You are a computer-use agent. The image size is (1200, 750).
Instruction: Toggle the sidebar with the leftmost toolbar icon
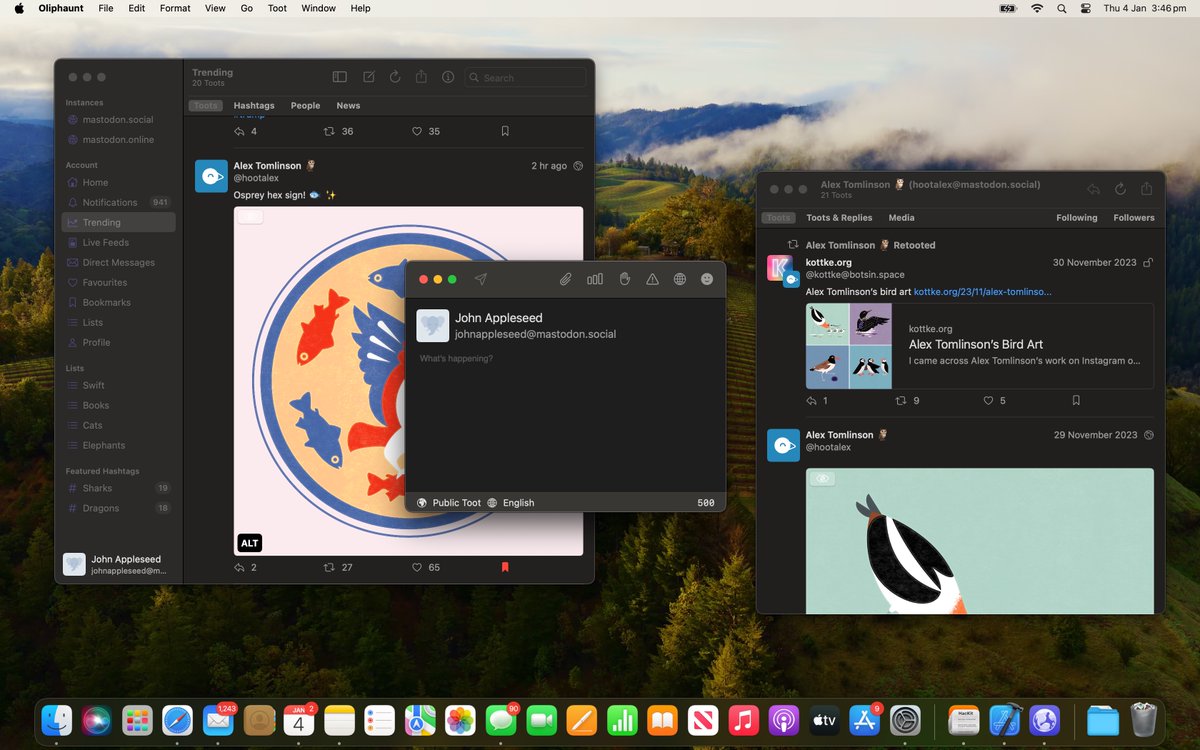340,76
